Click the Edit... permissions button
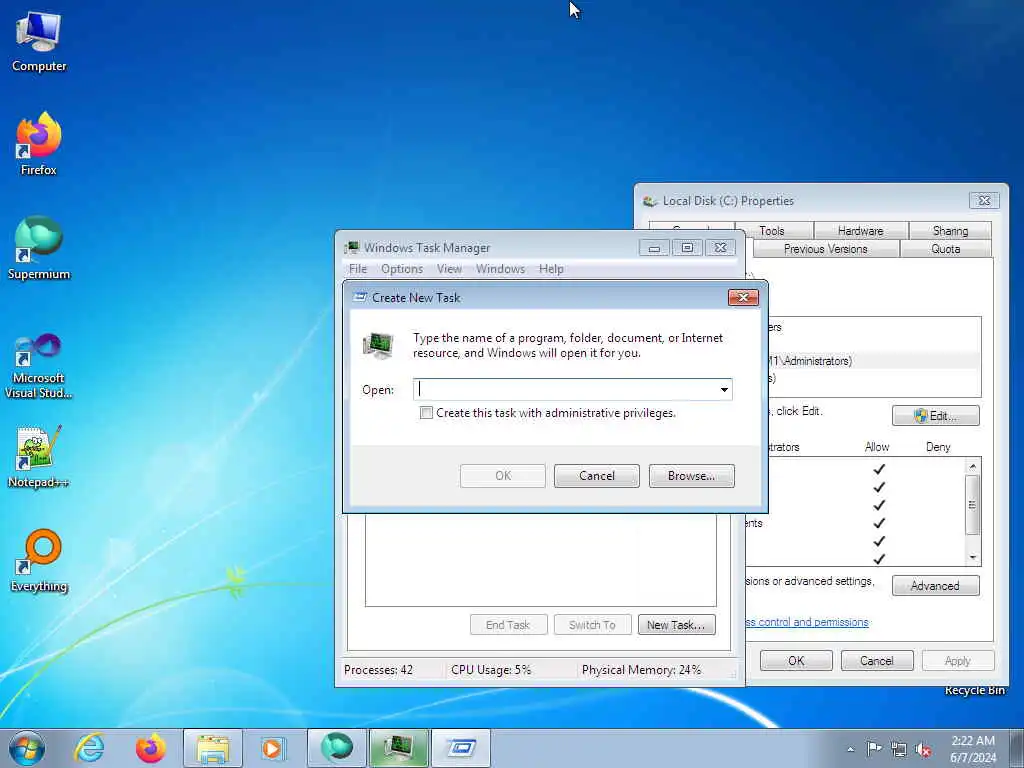 point(935,416)
